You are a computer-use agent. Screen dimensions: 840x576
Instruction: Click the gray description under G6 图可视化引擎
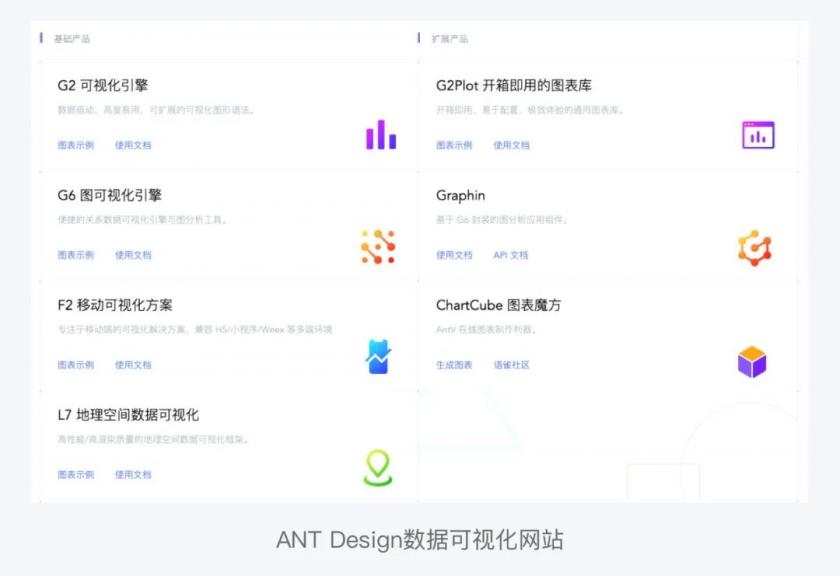[142, 220]
